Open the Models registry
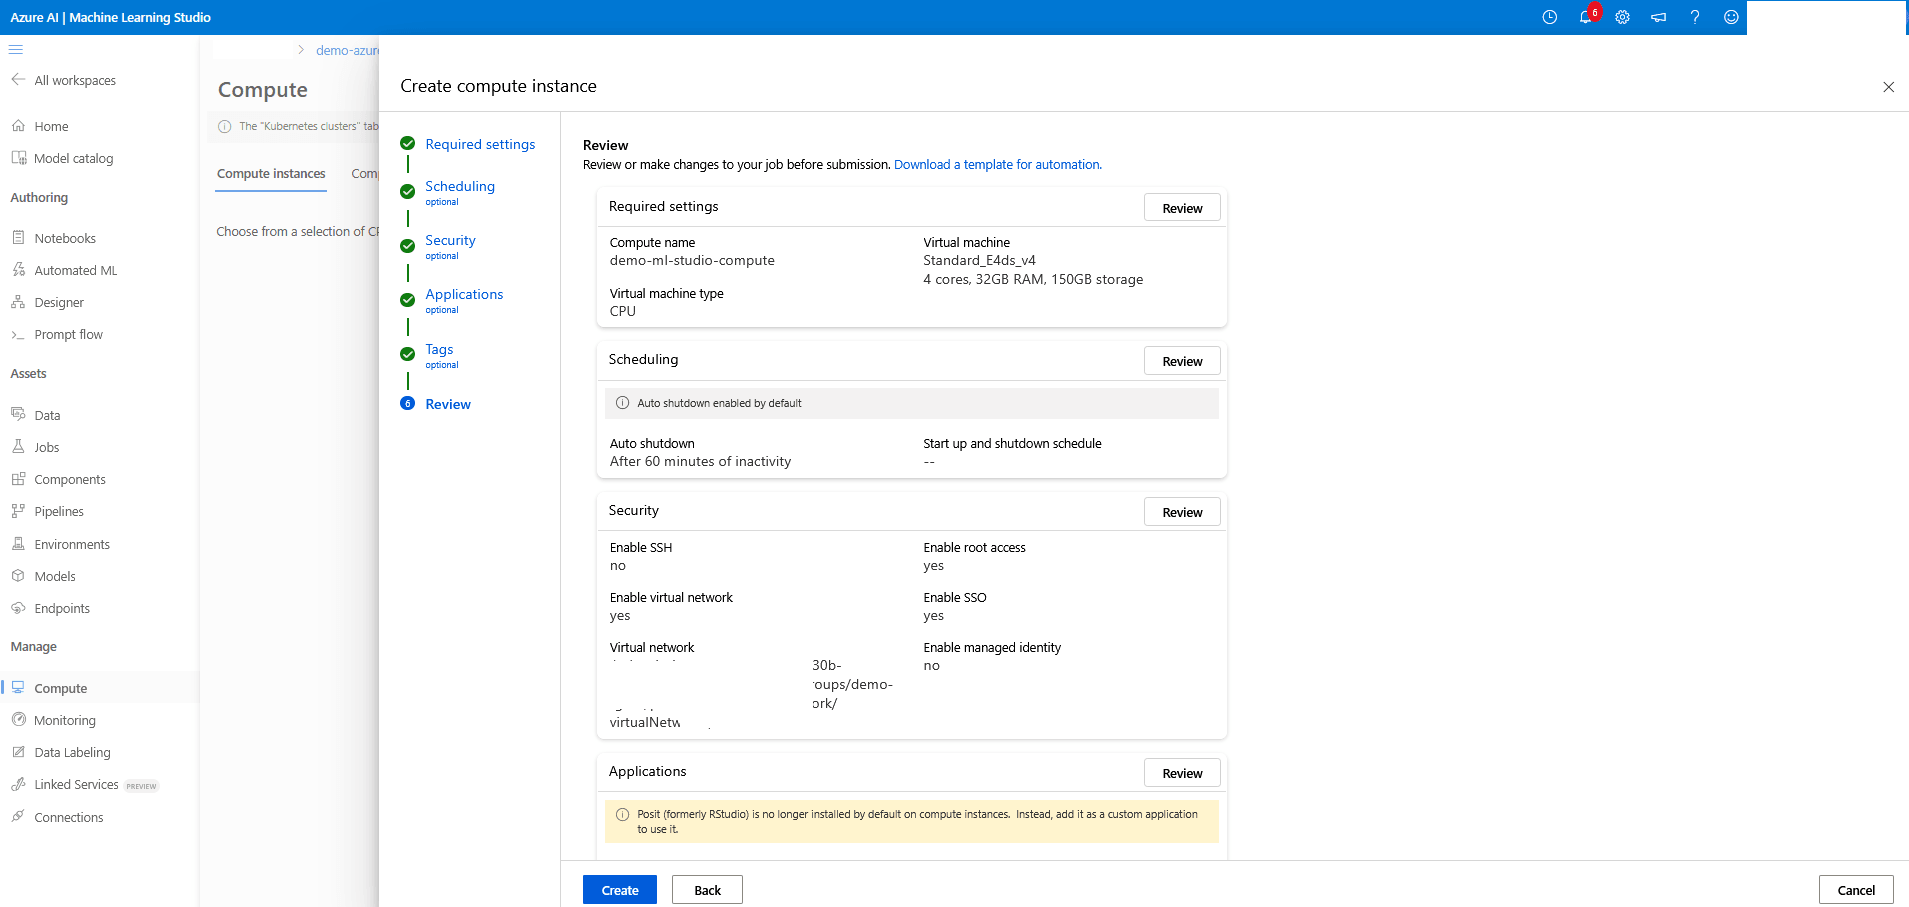 [55, 576]
